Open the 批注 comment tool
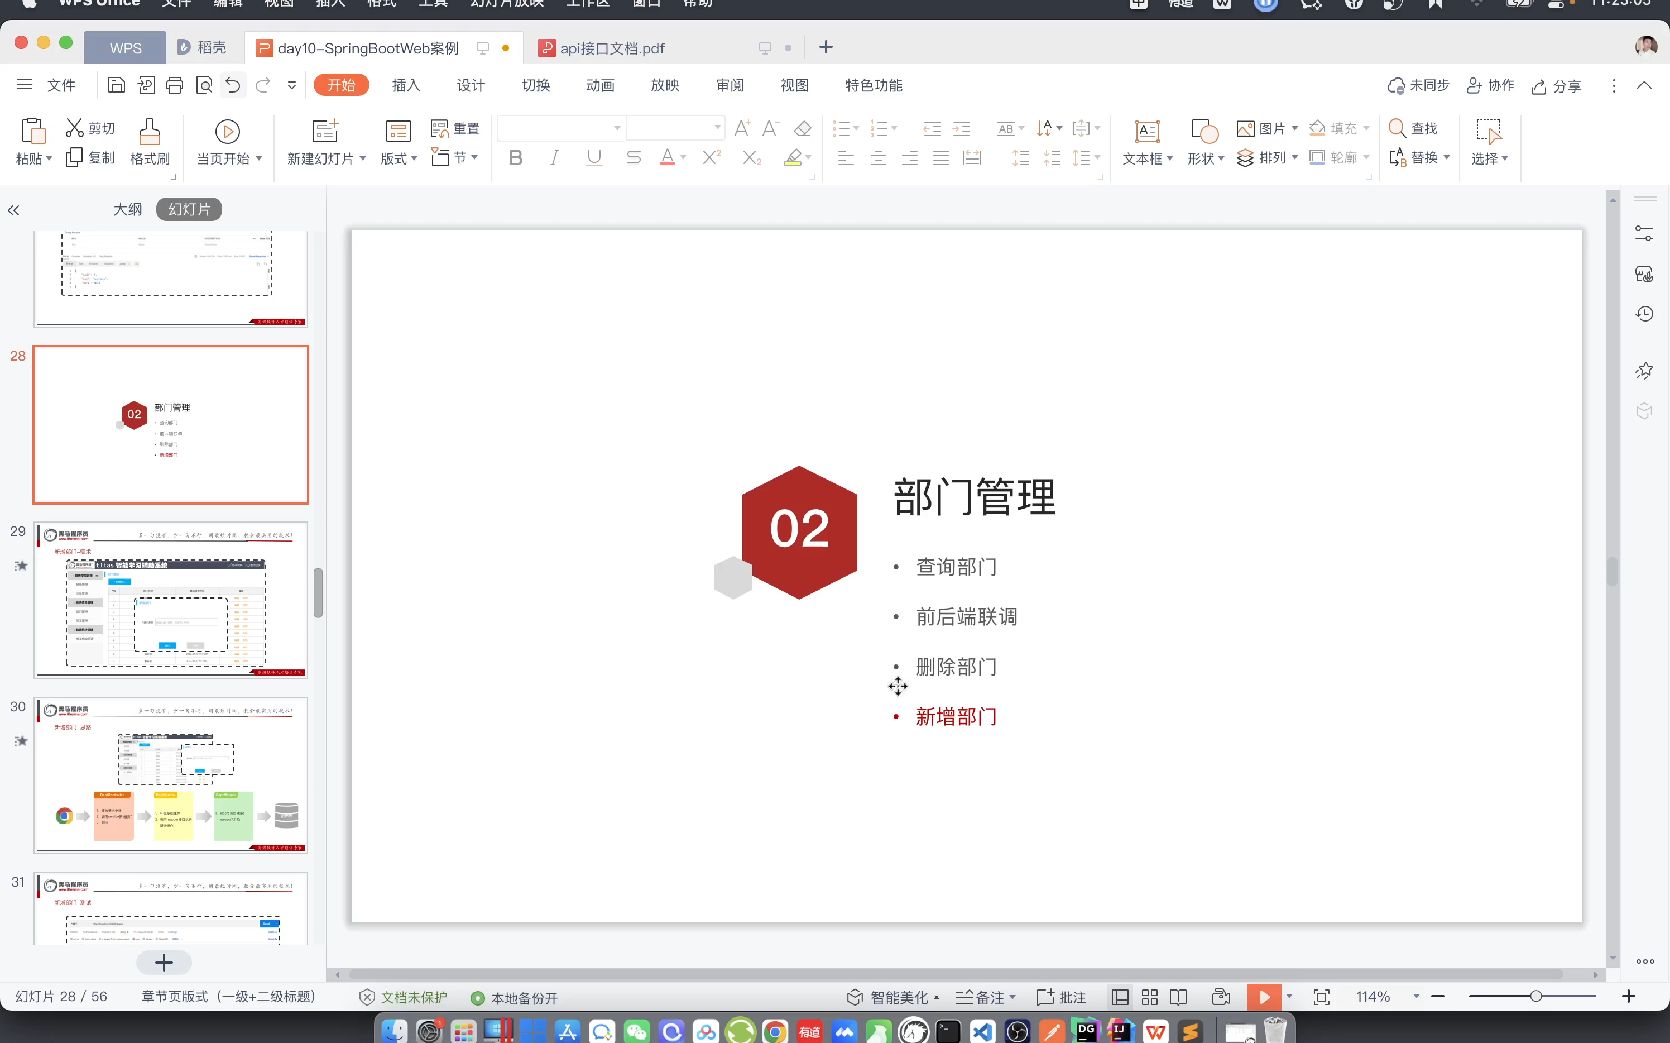The image size is (1670, 1043). 1062,996
